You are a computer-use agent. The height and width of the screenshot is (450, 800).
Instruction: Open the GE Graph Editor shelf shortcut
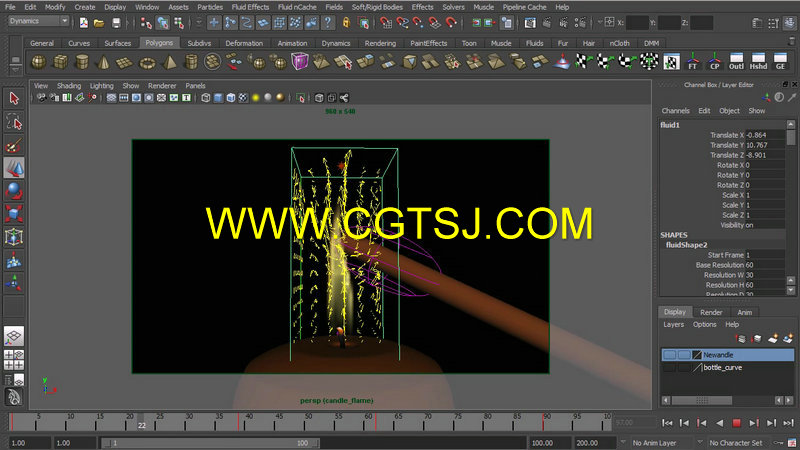pos(780,62)
